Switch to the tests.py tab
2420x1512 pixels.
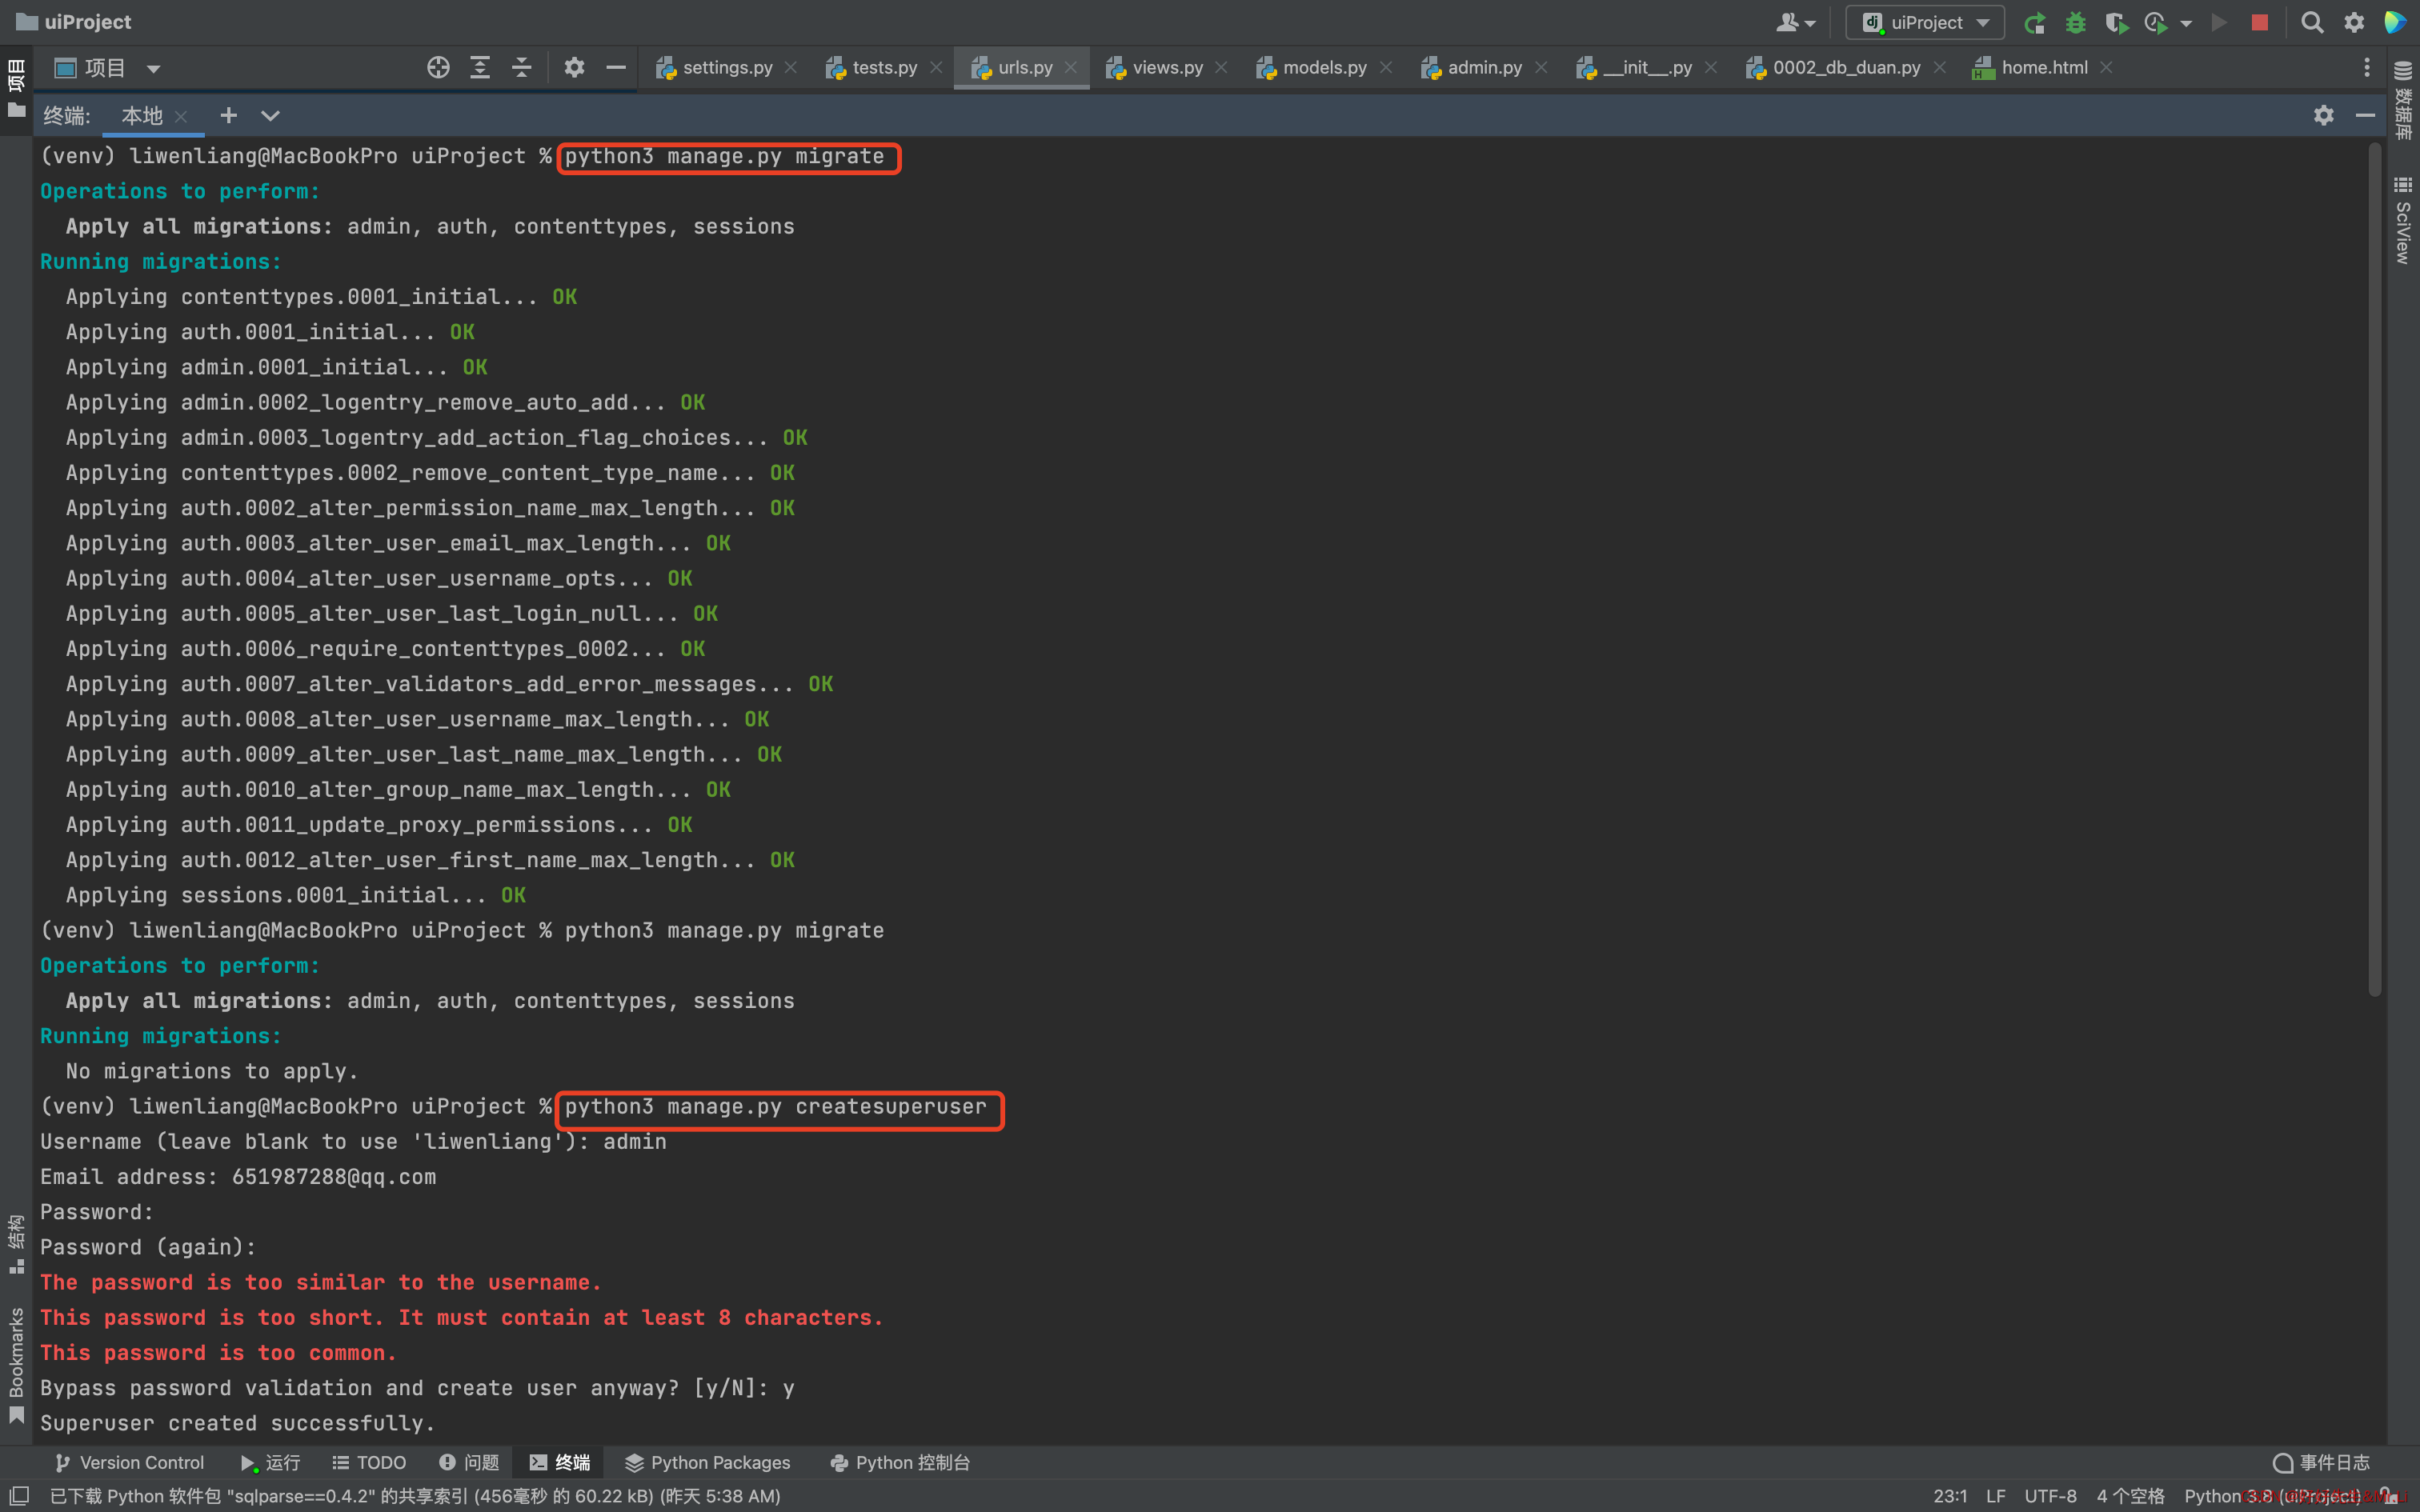(x=884, y=67)
